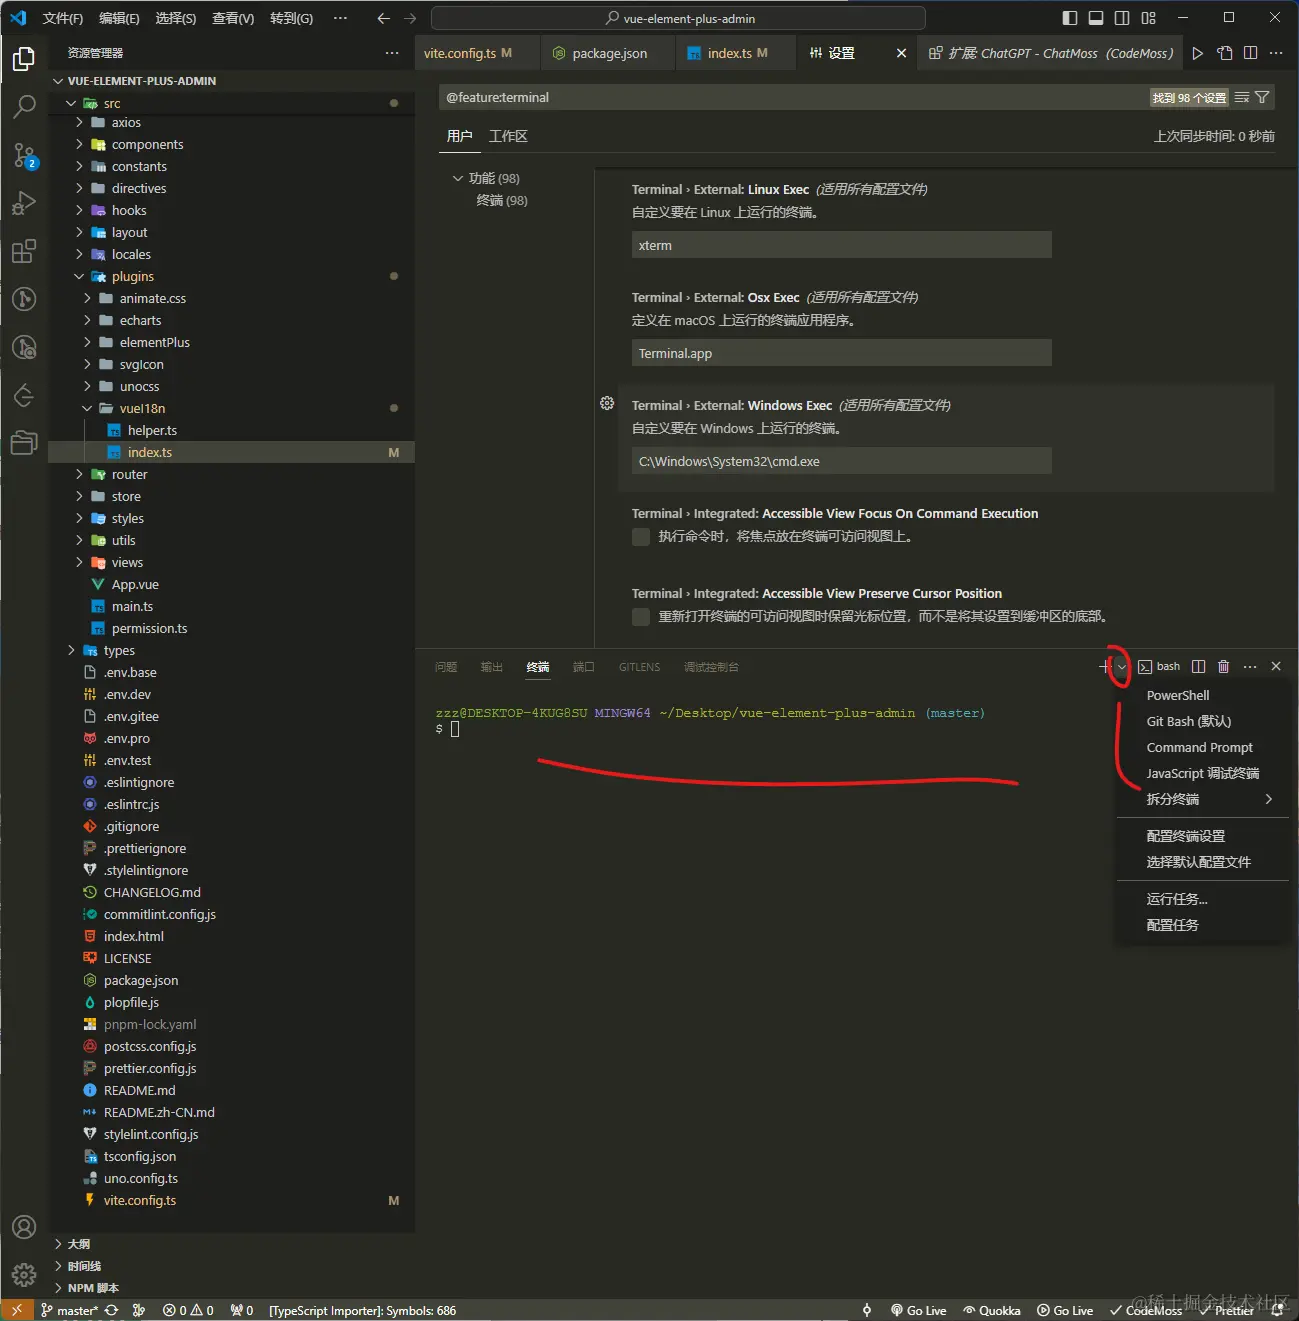1299x1321 pixels.
Task: Customize layout icon in title bar
Action: click(x=1148, y=18)
